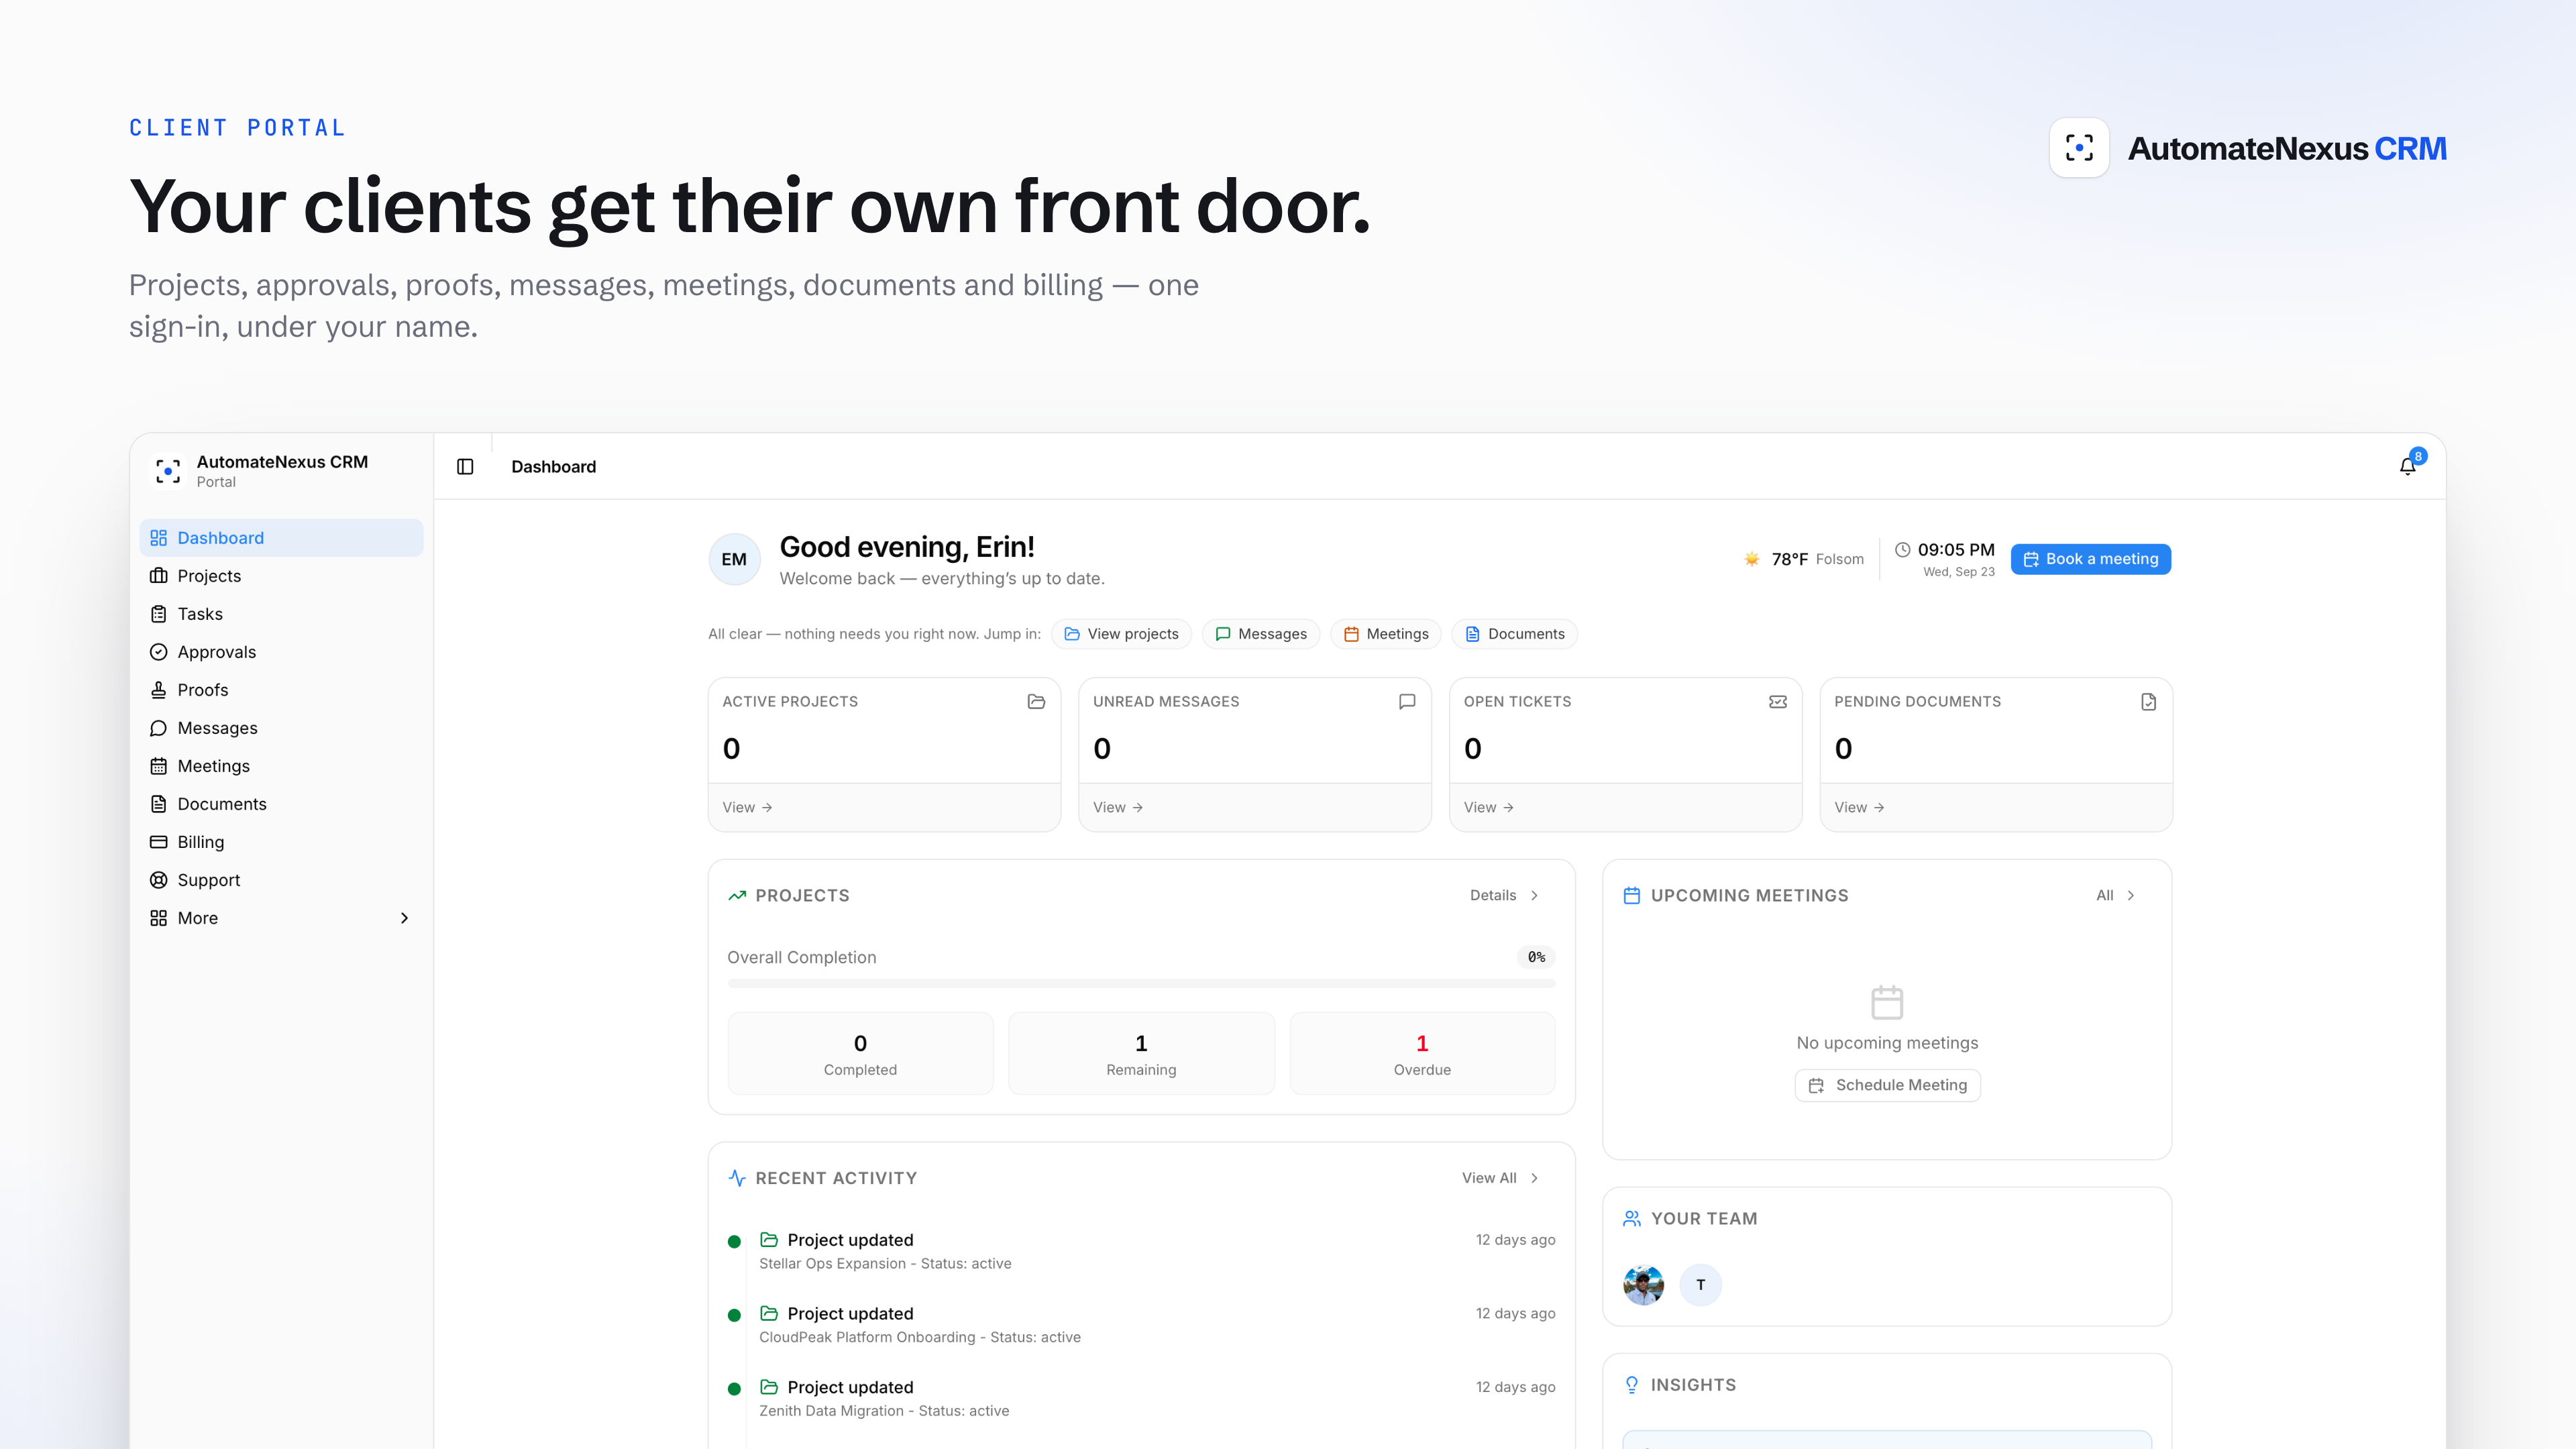The image size is (2576, 1449).
Task: Click View link on Active Projects card
Action: click(747, 807)
